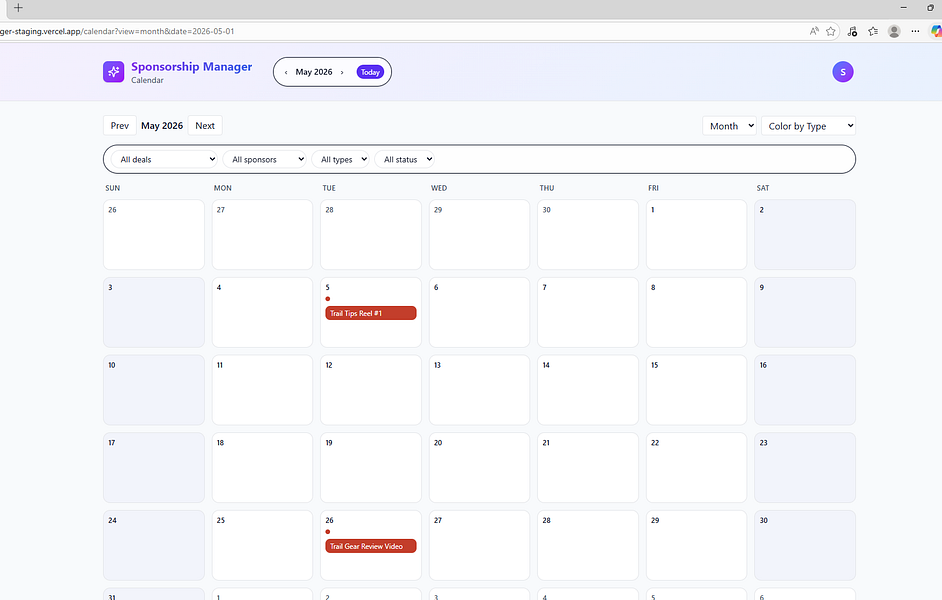The image size is (942, 600).
Task: Click the user avatar S
Action: [x=843, y=72]
